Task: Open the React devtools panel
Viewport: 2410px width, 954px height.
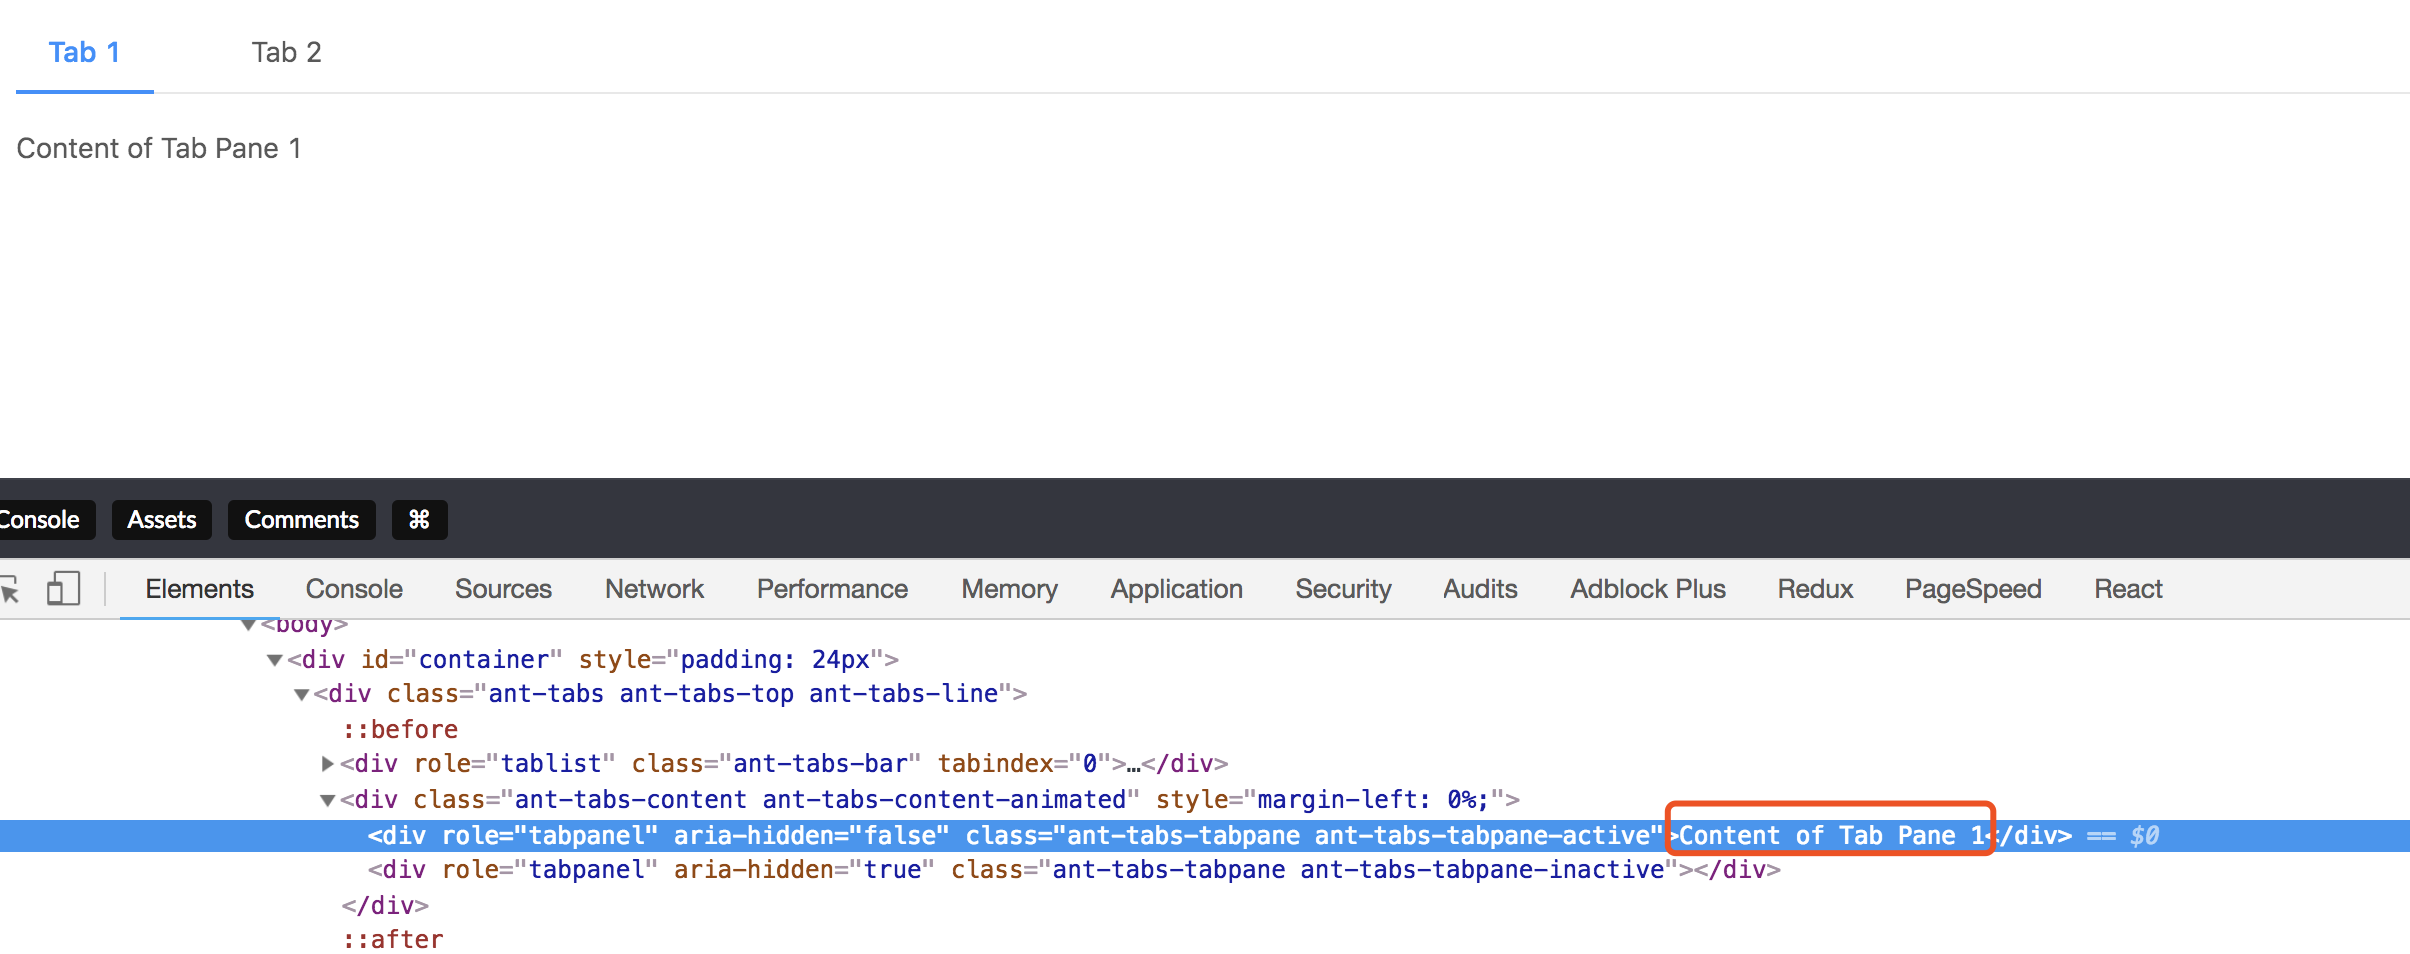Action: click(x=2127, y=588)
